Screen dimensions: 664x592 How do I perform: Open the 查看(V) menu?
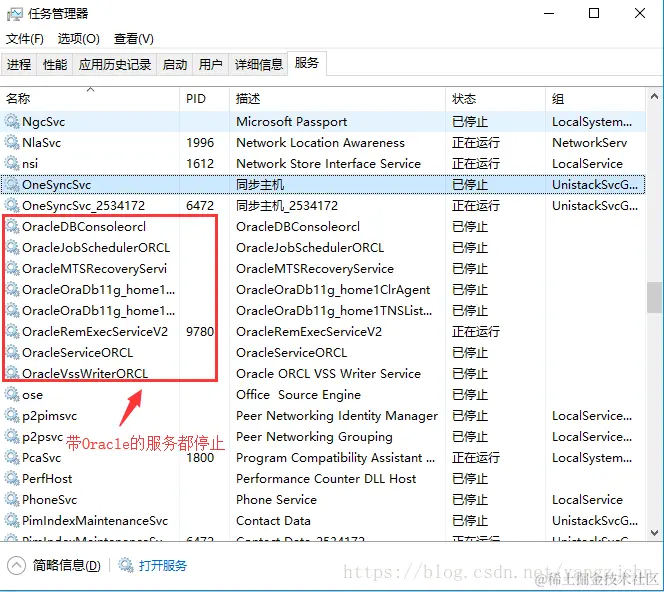click(x=133, y=39)
